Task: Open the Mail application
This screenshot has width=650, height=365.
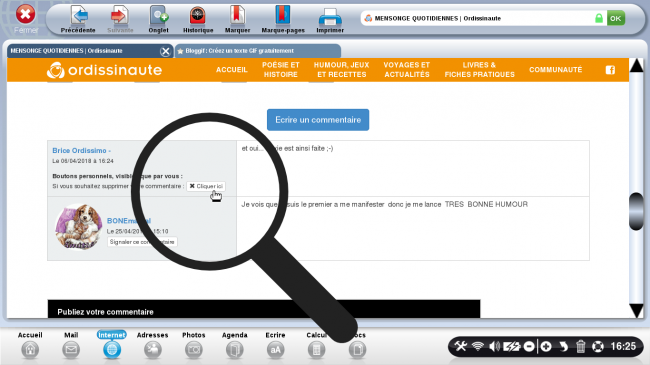Action: pos(71,345)
